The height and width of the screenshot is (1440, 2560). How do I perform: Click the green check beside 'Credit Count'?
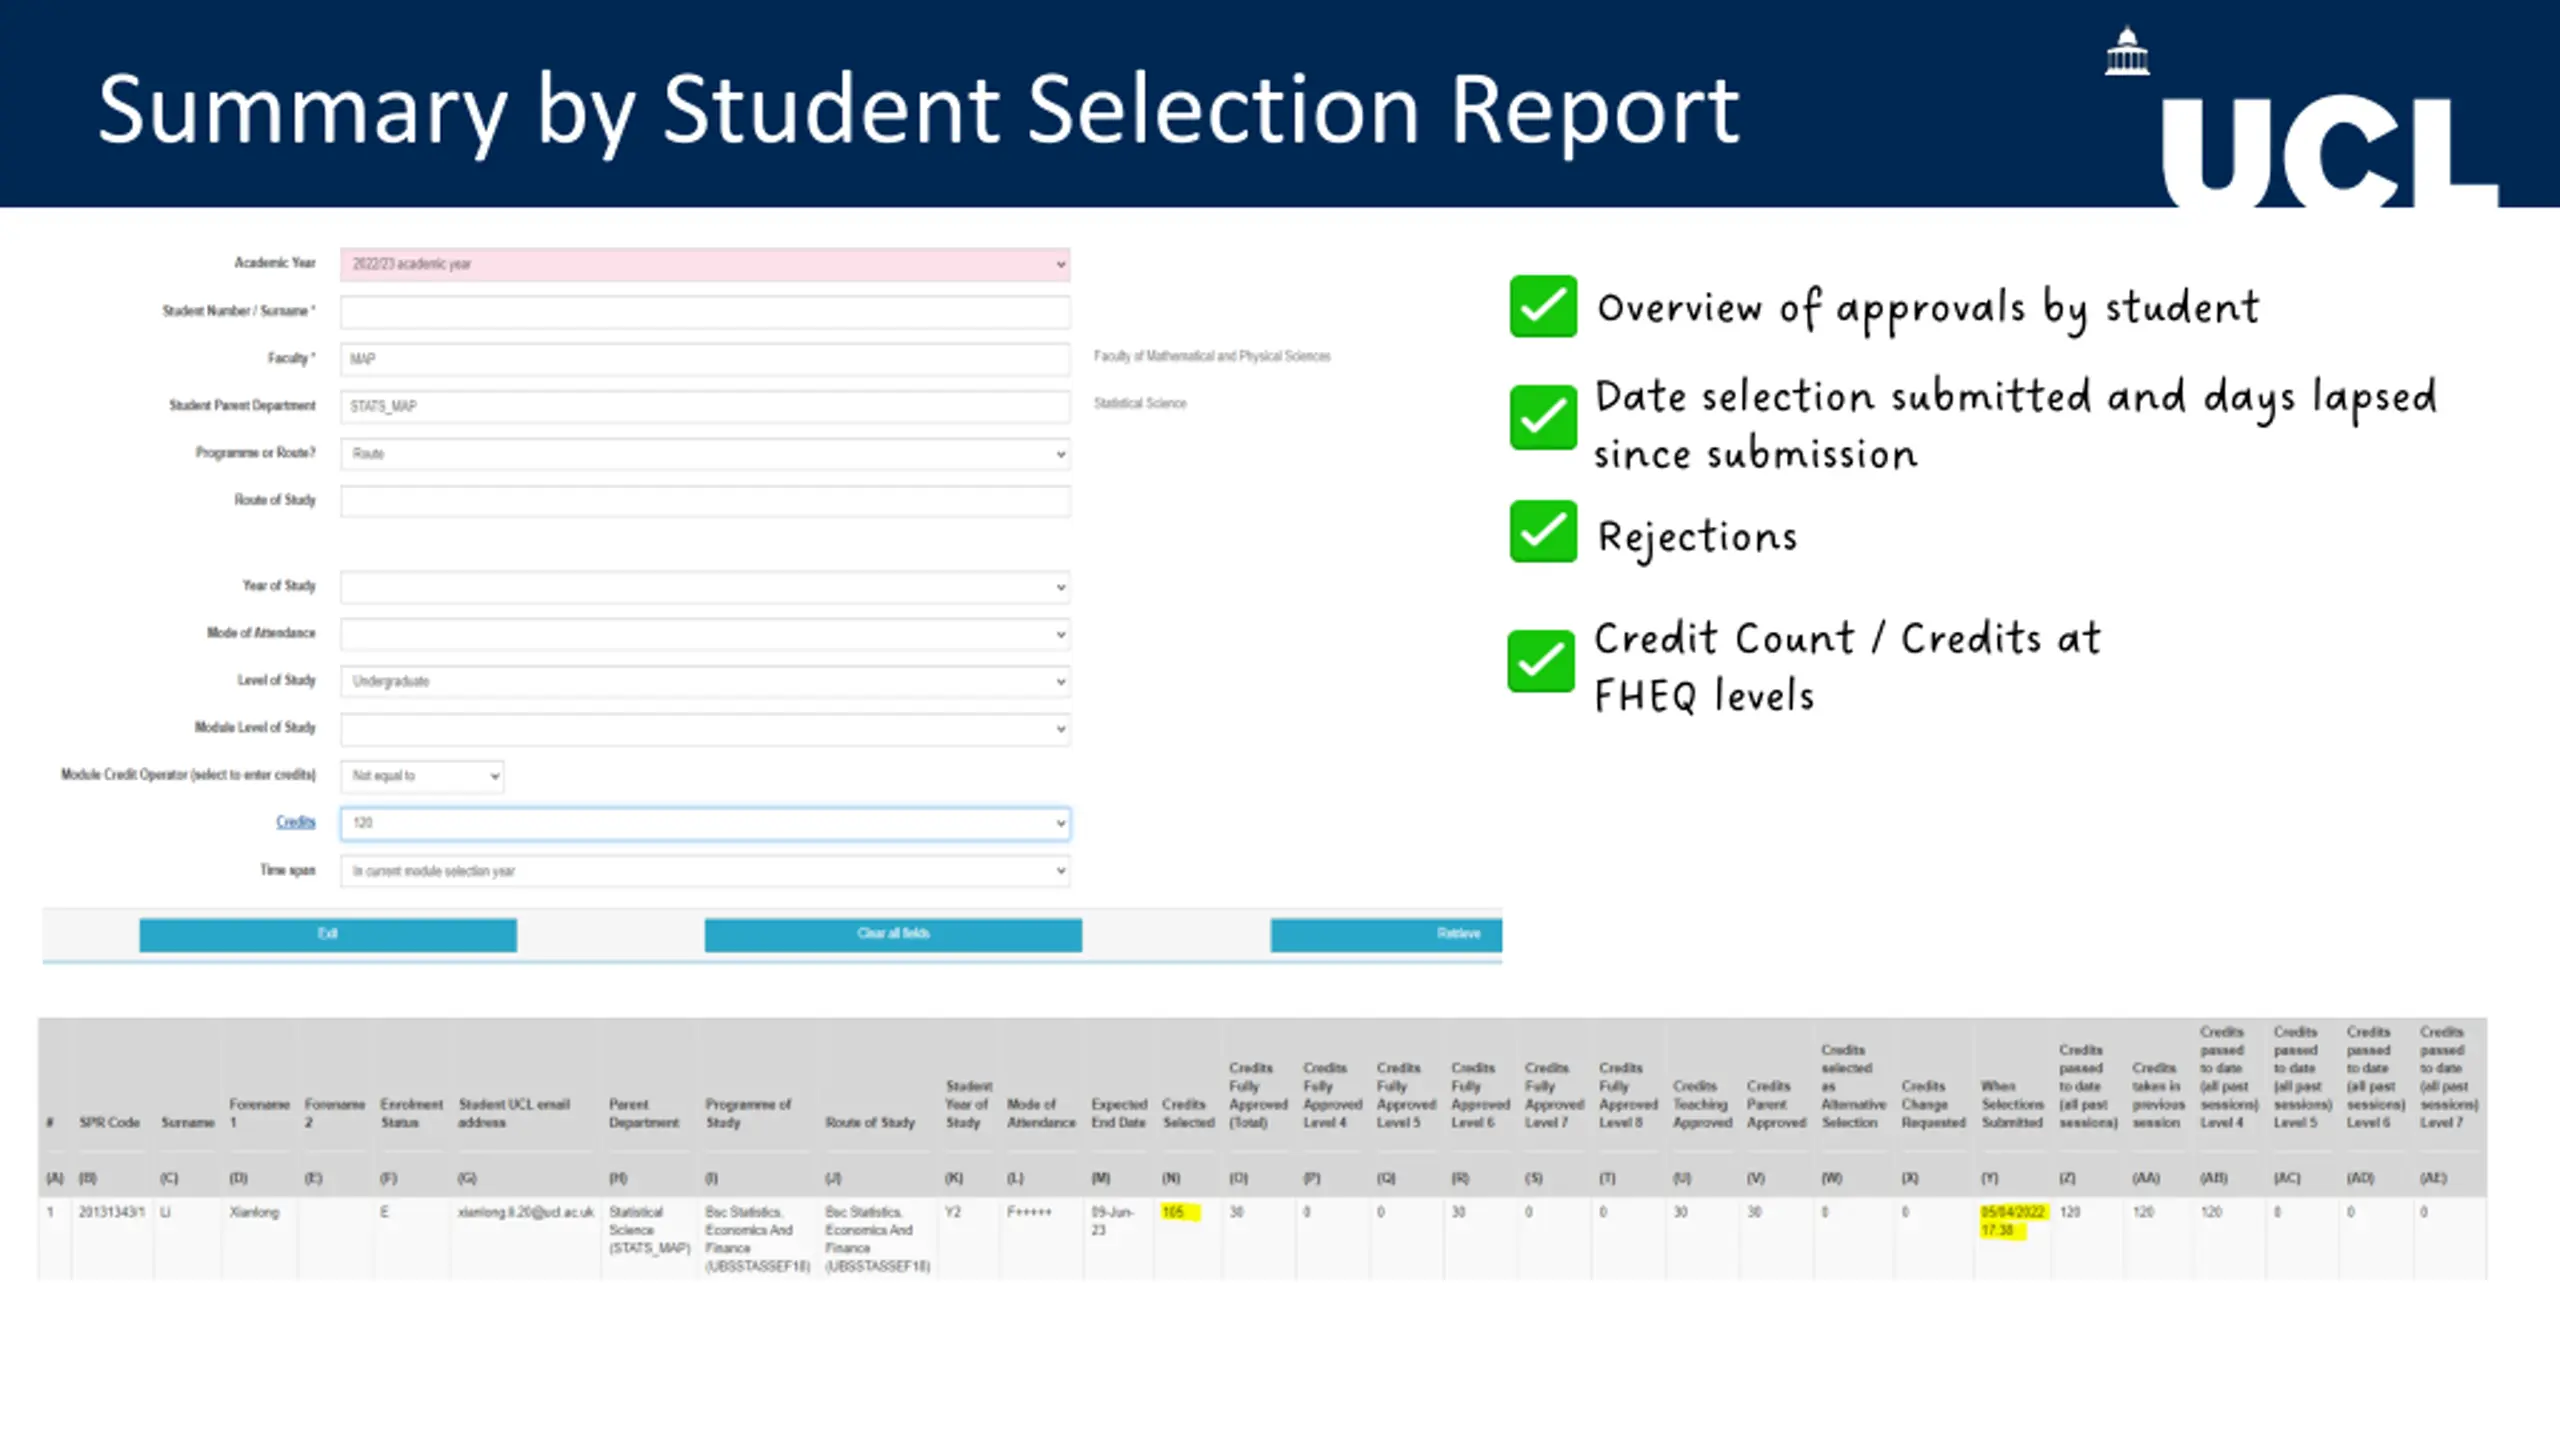tap(1541, 661)
